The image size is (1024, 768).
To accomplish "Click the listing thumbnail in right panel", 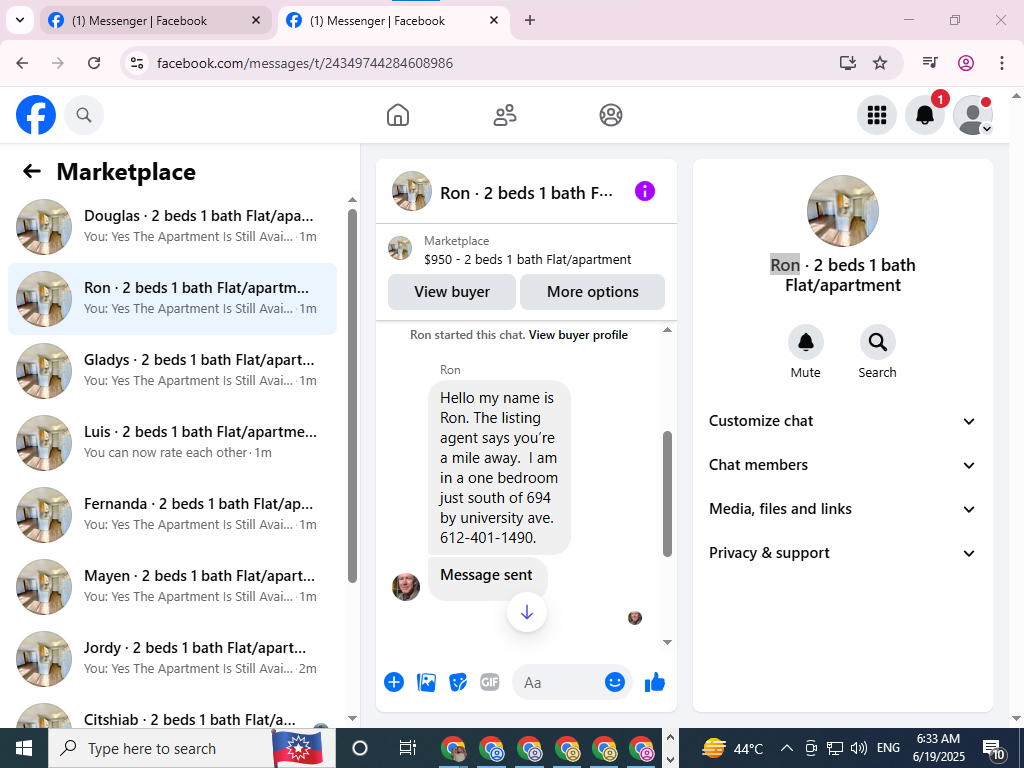I will pyautogui.click(x=842, y=211).
